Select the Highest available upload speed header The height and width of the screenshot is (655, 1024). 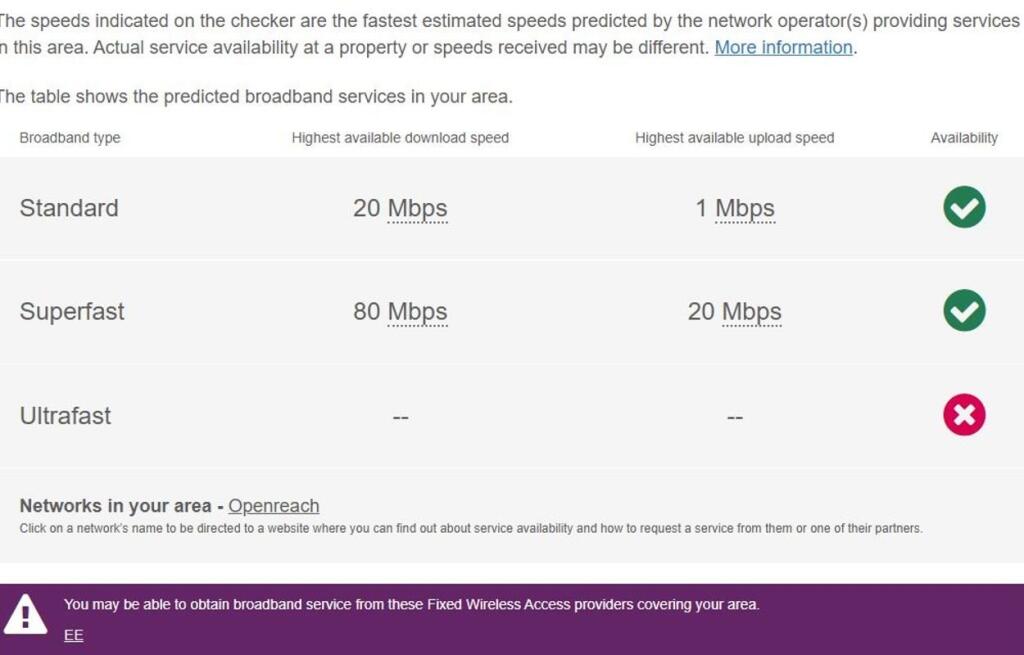pos(734,138)
